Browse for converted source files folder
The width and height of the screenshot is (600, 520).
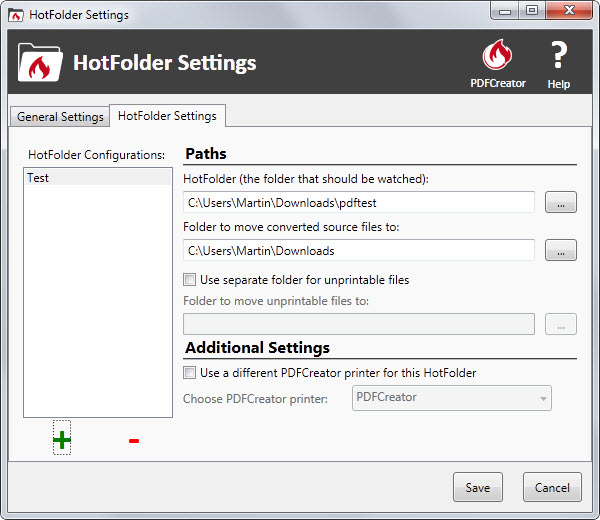561,250
